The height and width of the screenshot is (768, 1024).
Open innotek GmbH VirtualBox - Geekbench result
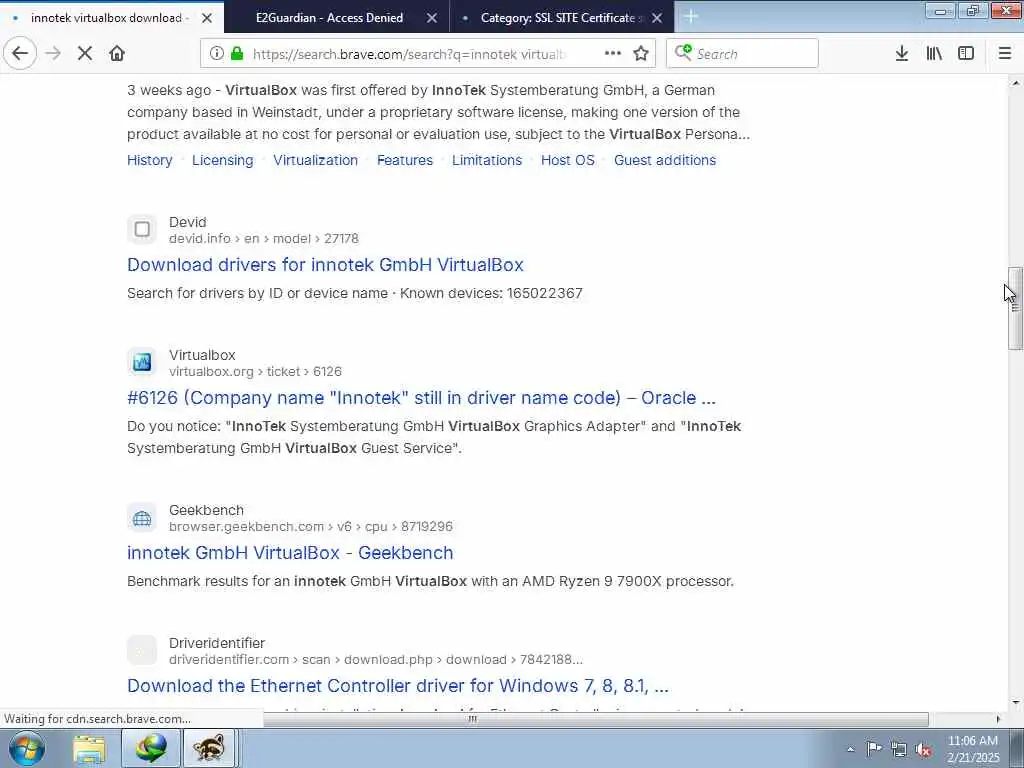pyautogui.click(x=290, y=552)
